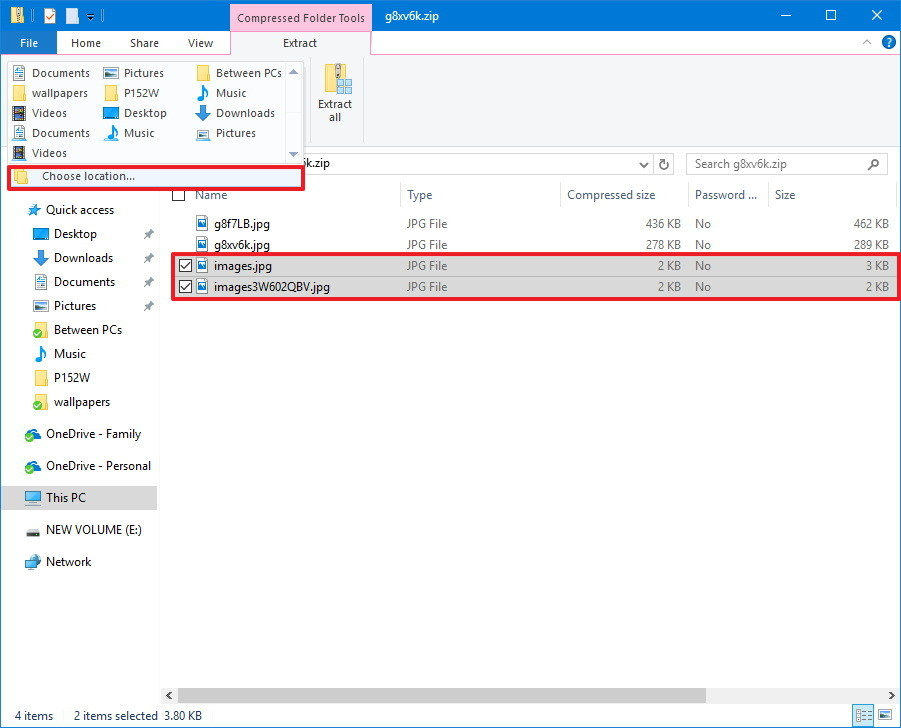
Task: Click horizontal scrollbar left arrow
Action: click(169, 695)
